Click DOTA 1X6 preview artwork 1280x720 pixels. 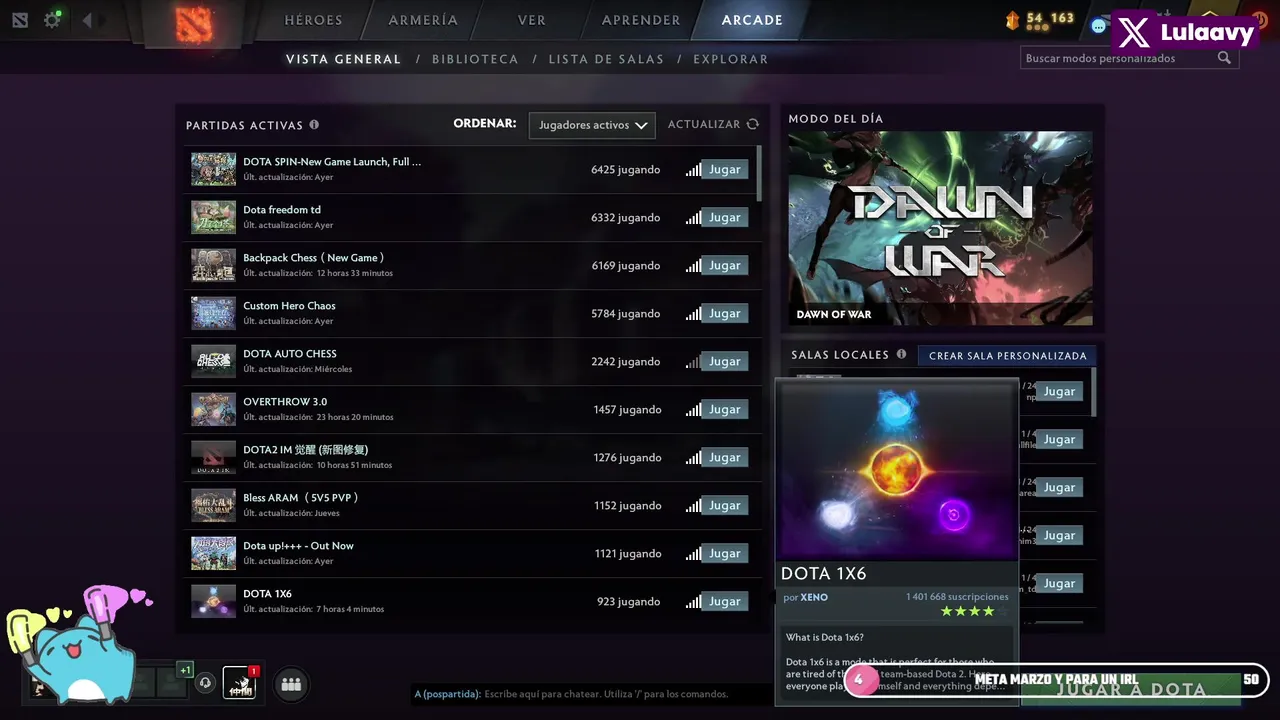tap(897, 469)
